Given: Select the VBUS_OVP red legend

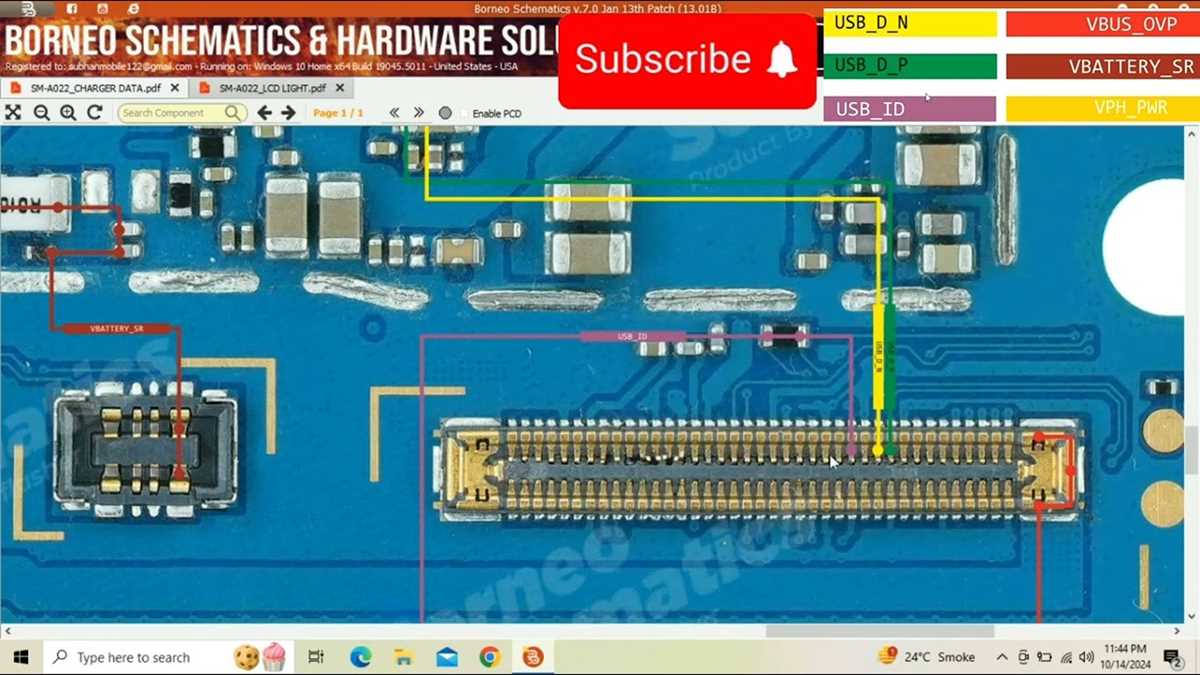Looking at the screenshot, I should [x=1103, y=24].
